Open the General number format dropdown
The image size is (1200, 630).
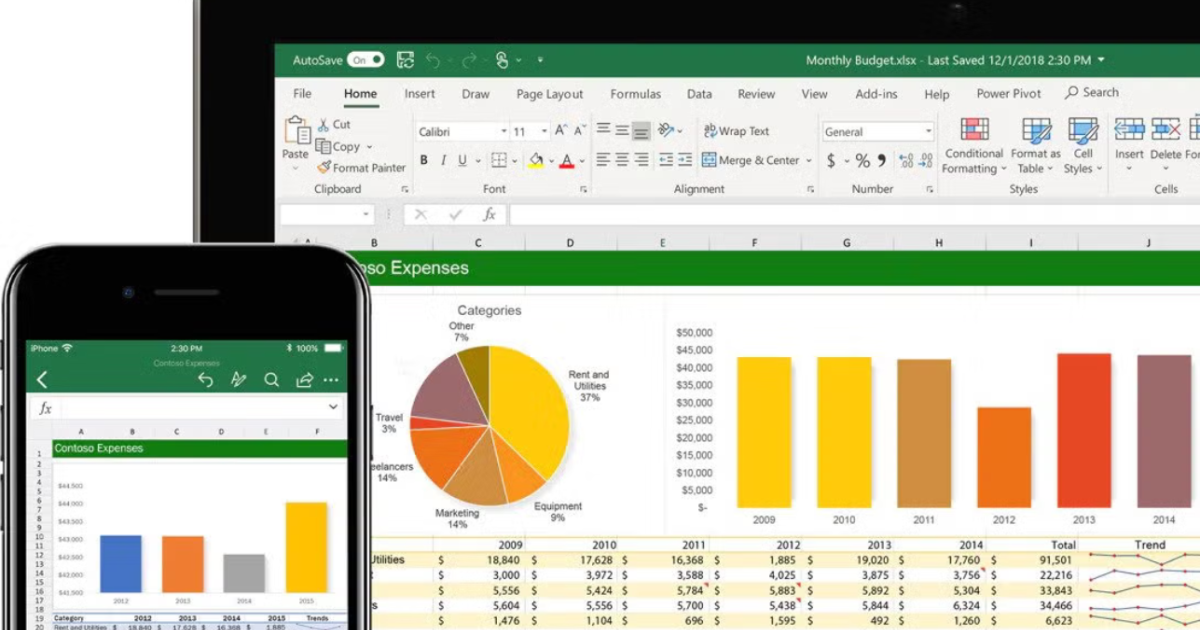928,132
